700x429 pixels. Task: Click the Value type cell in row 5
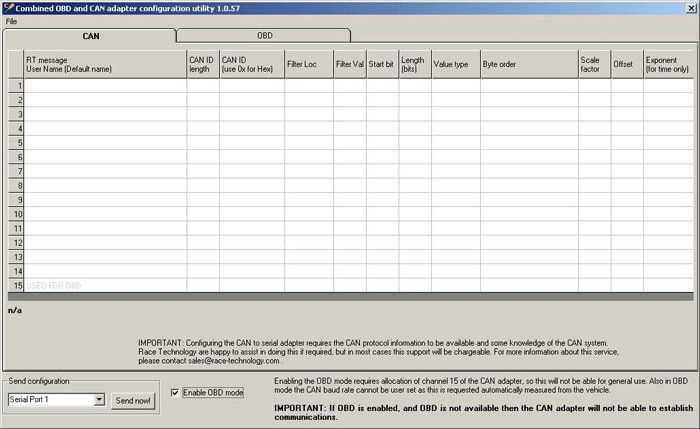455,143
